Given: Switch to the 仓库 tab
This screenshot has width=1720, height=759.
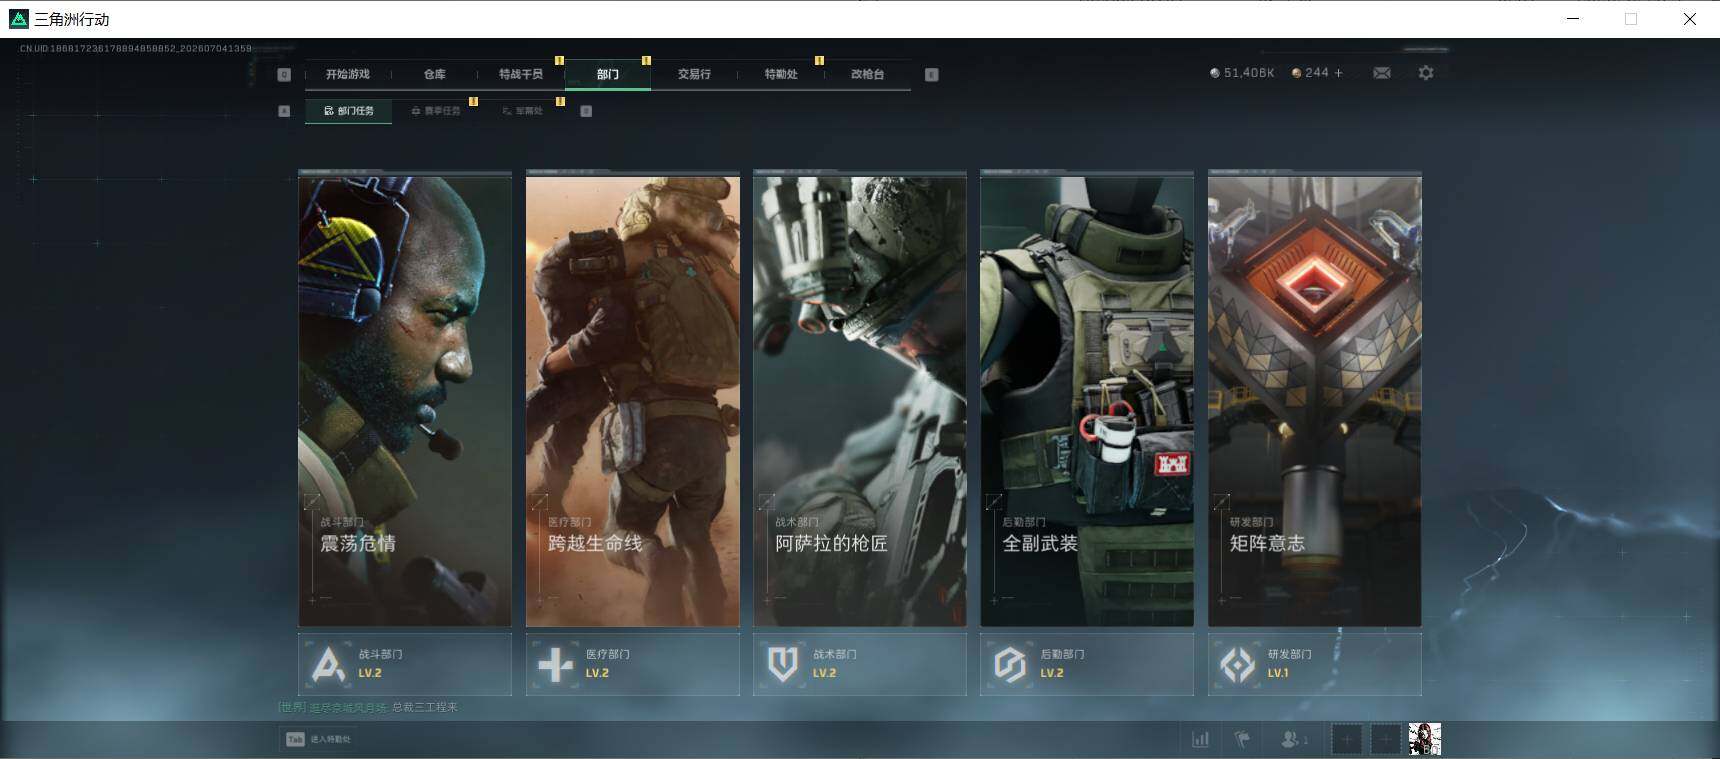Looking at the screenshot, I should (x=434, y=74).
